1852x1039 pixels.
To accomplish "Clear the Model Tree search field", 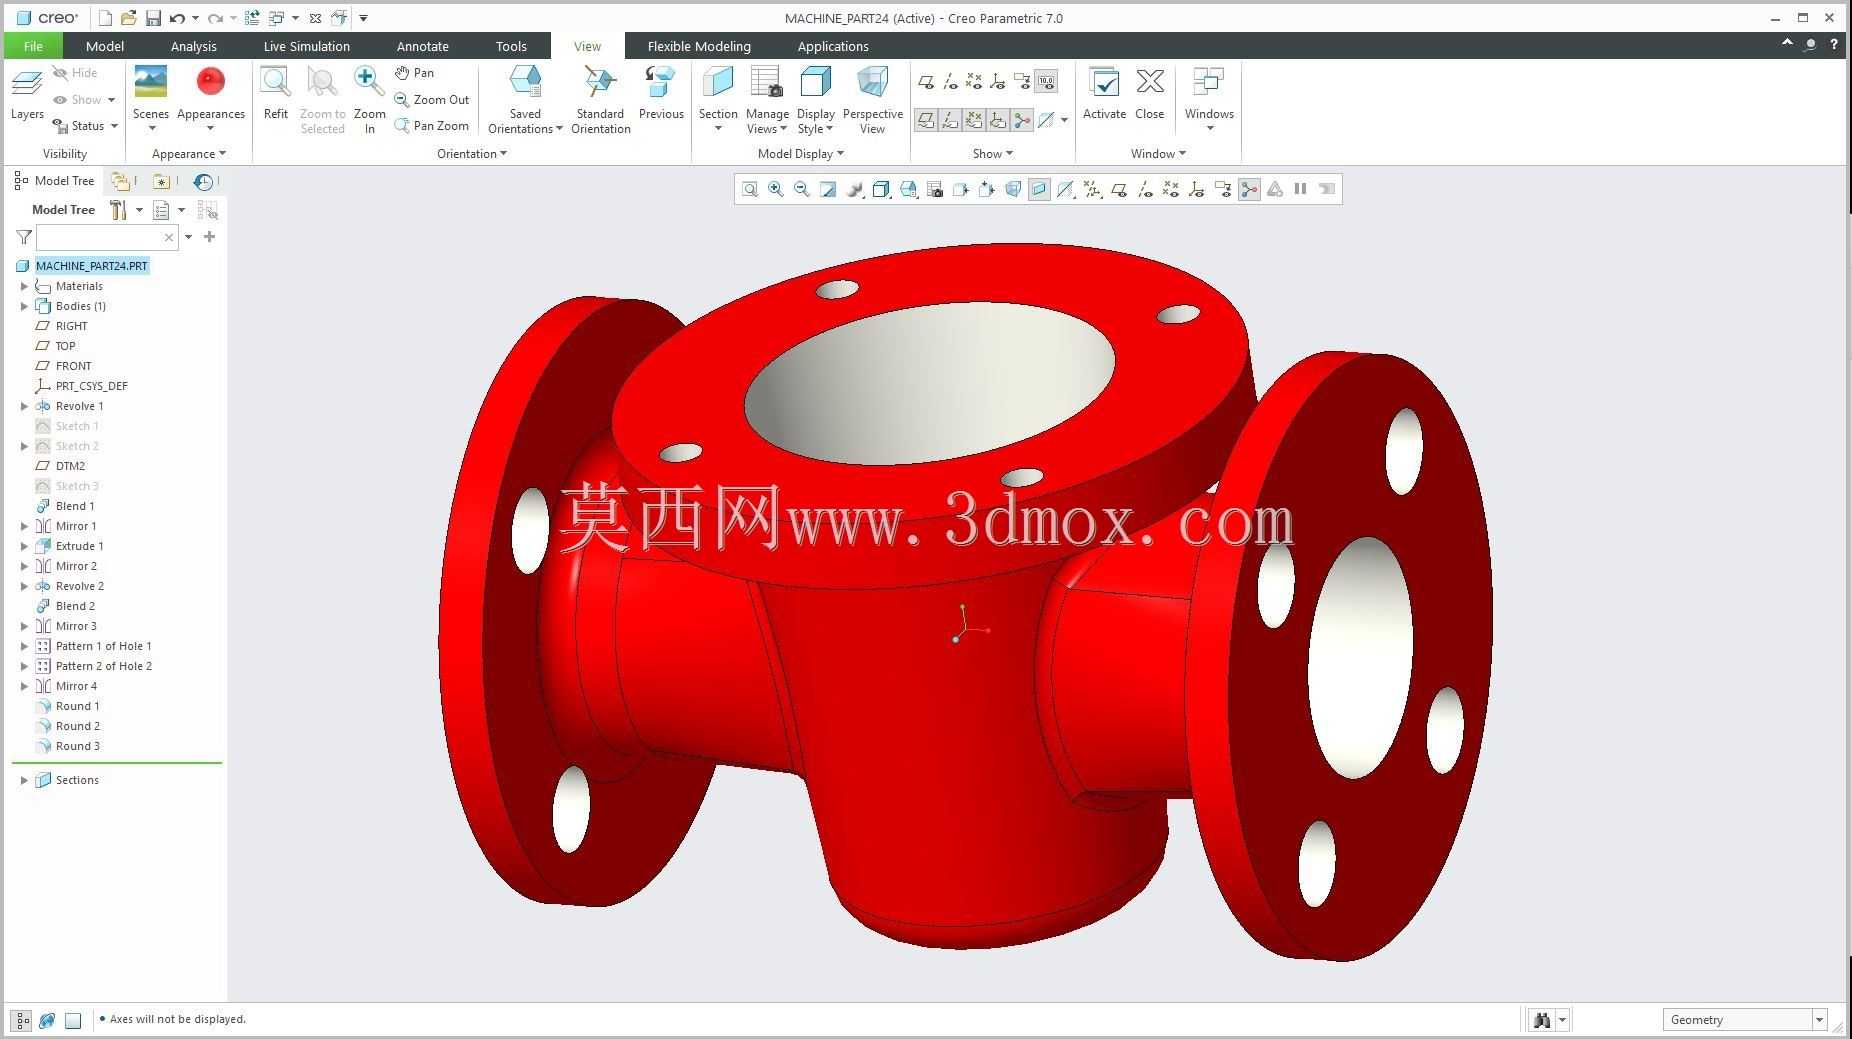I will [169, 237].
